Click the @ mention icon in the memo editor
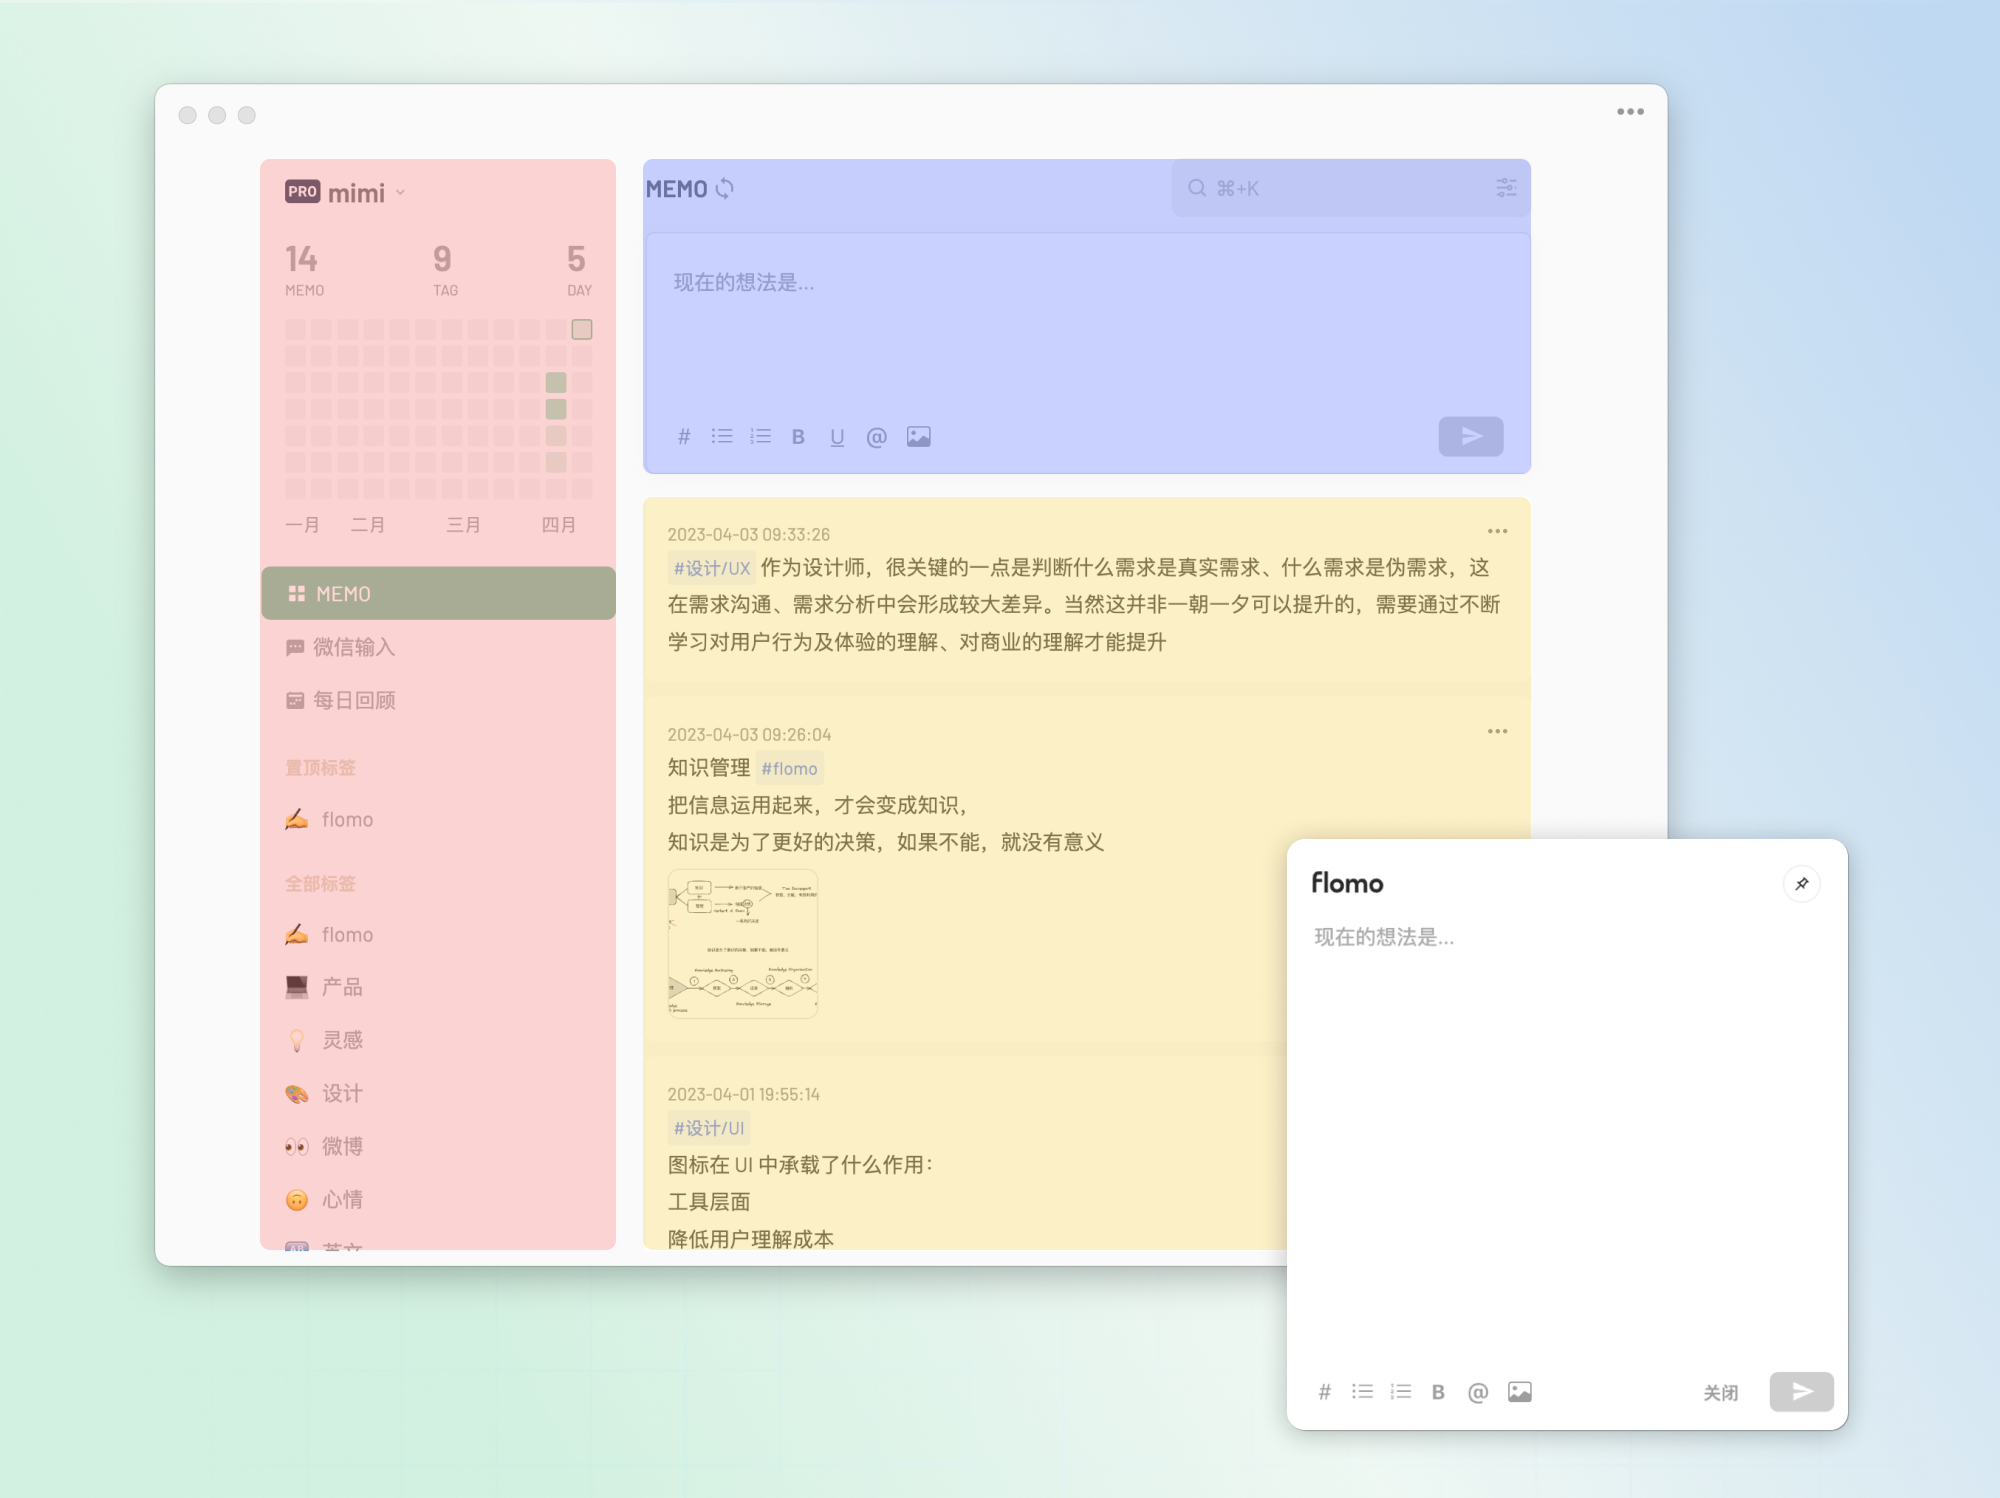Viewport: 2000px width, 1498px height. [x=877, y=436]
